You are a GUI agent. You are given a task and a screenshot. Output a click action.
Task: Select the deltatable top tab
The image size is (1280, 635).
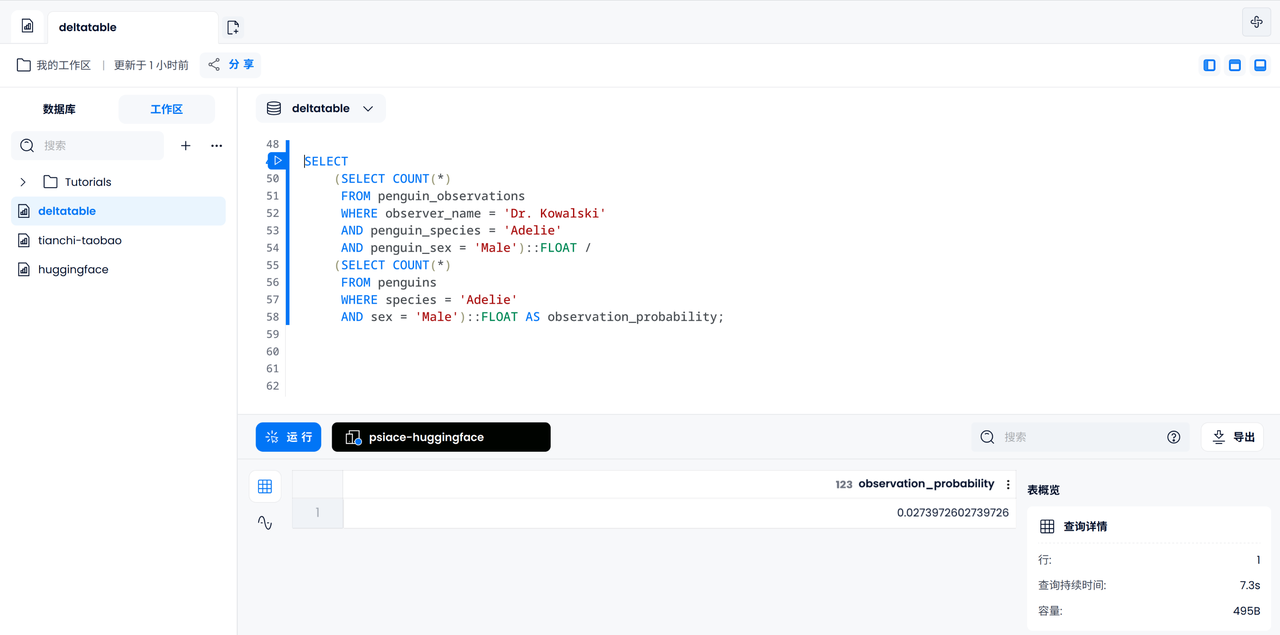[x=131, y=27]
